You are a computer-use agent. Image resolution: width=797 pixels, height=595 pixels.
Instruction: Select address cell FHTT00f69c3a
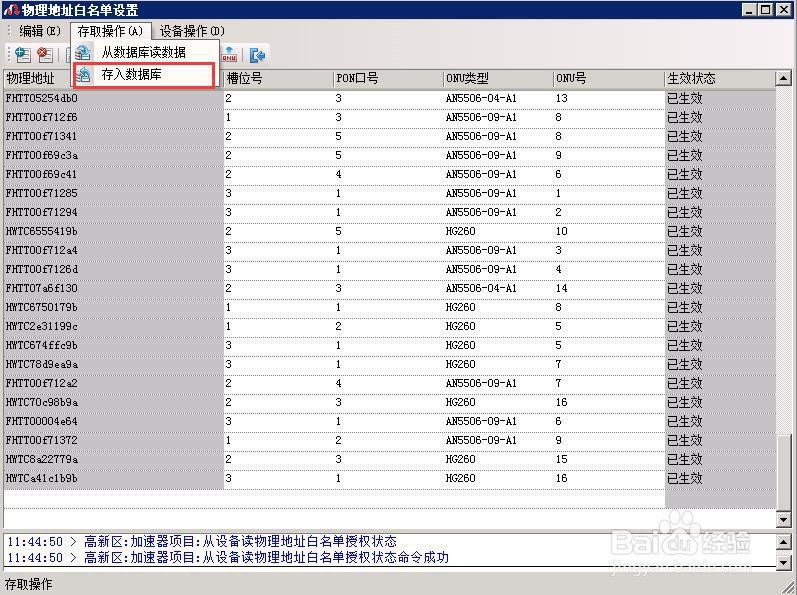point(114,155)
